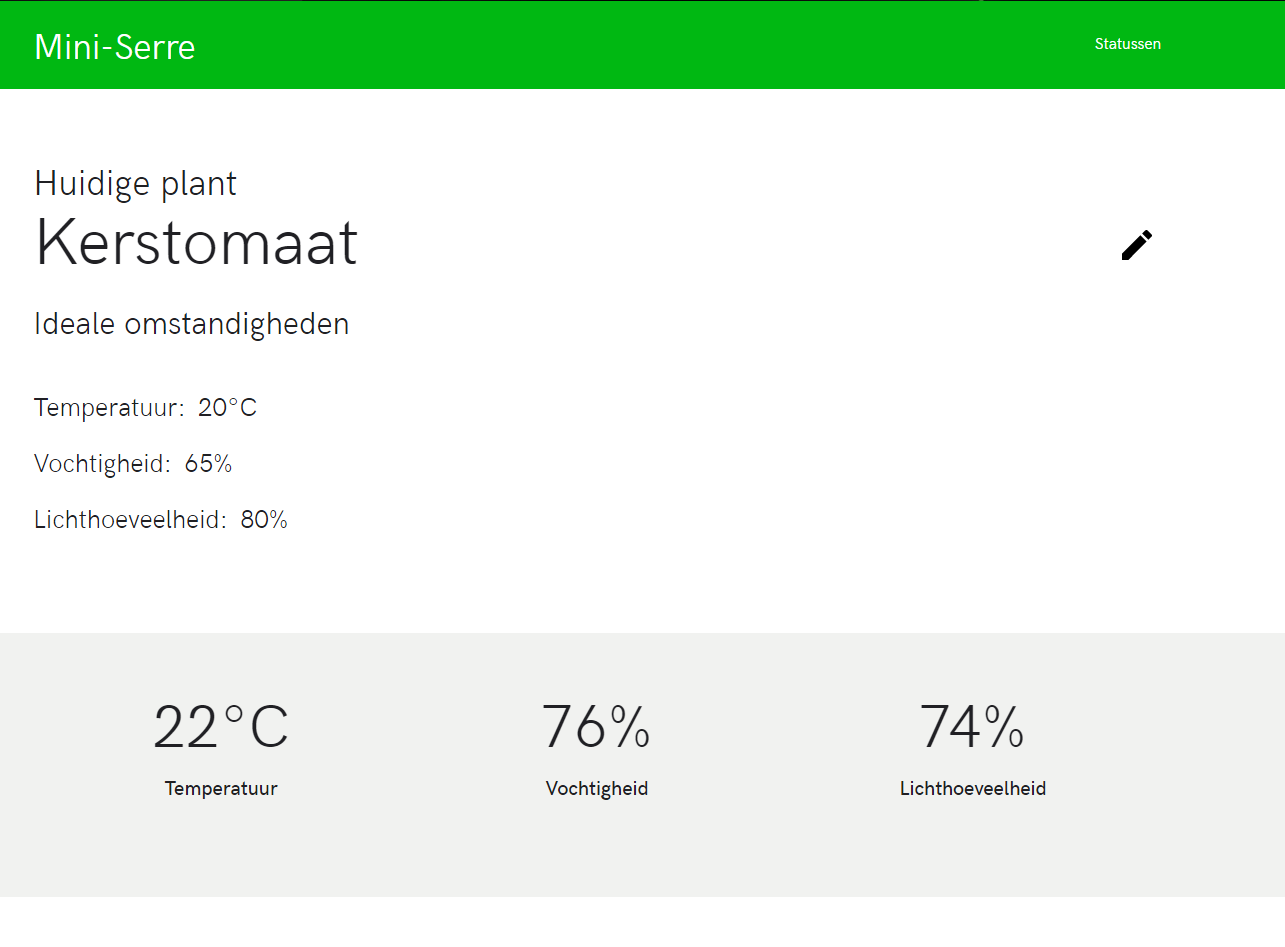Viewport: 1285px width, 947px height.
Task: Select the ideal Vochtigheid 65% line
Action: coord(133,464)
